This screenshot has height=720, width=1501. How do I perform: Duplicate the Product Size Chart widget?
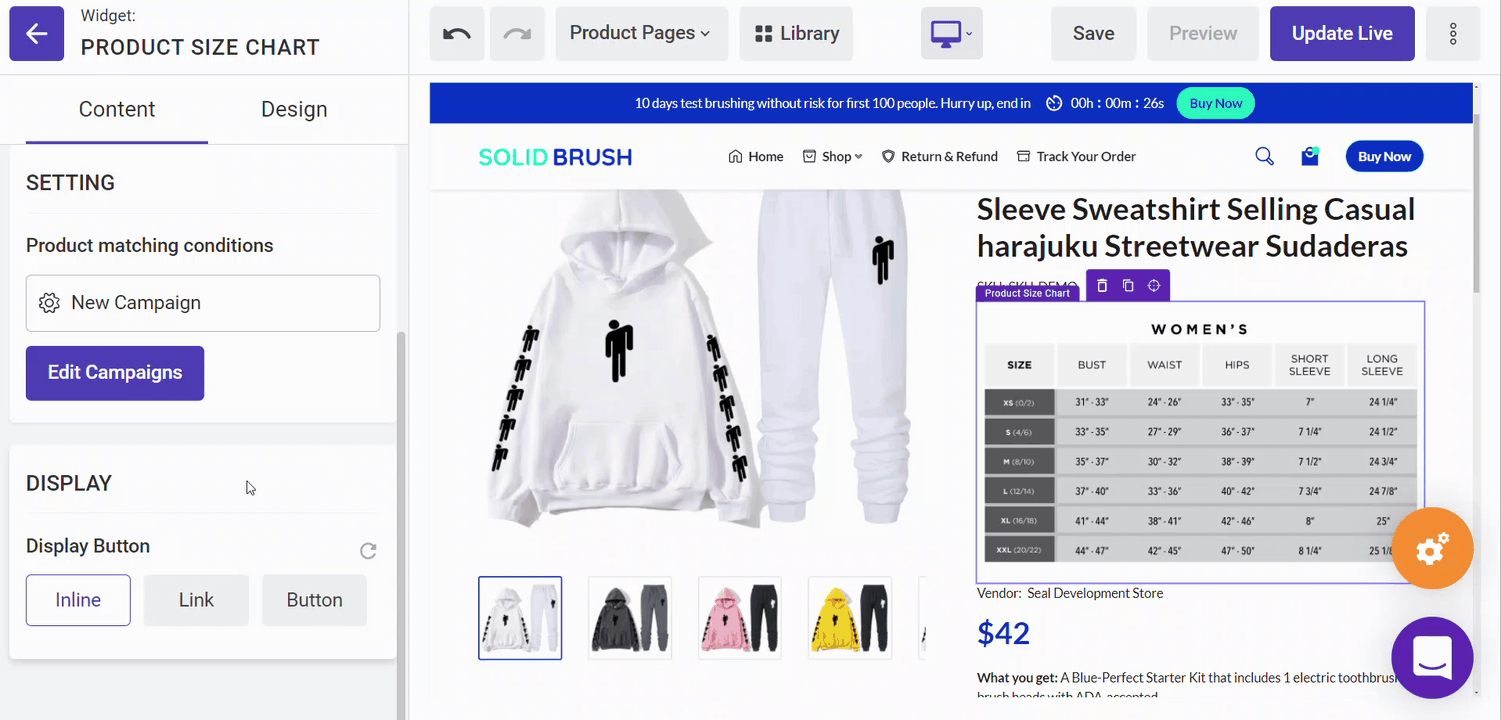click(1128, 286)
